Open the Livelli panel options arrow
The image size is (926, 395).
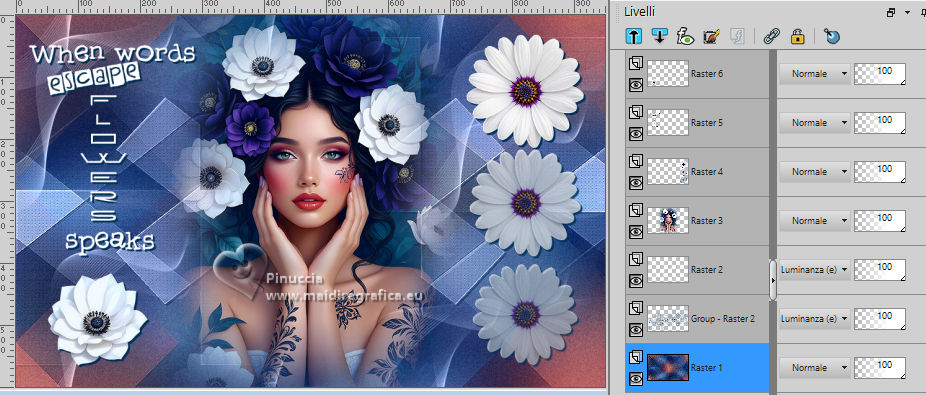tap(907, 12)
